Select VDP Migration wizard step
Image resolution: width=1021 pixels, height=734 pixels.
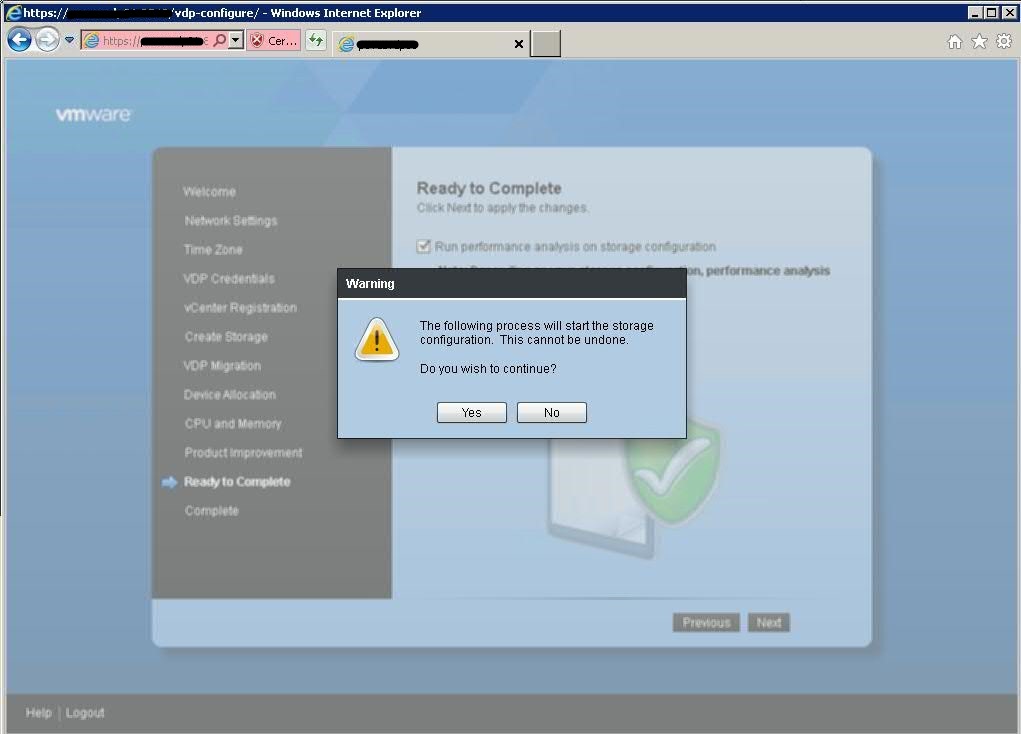pyautogui.click(x=222, y=365)
